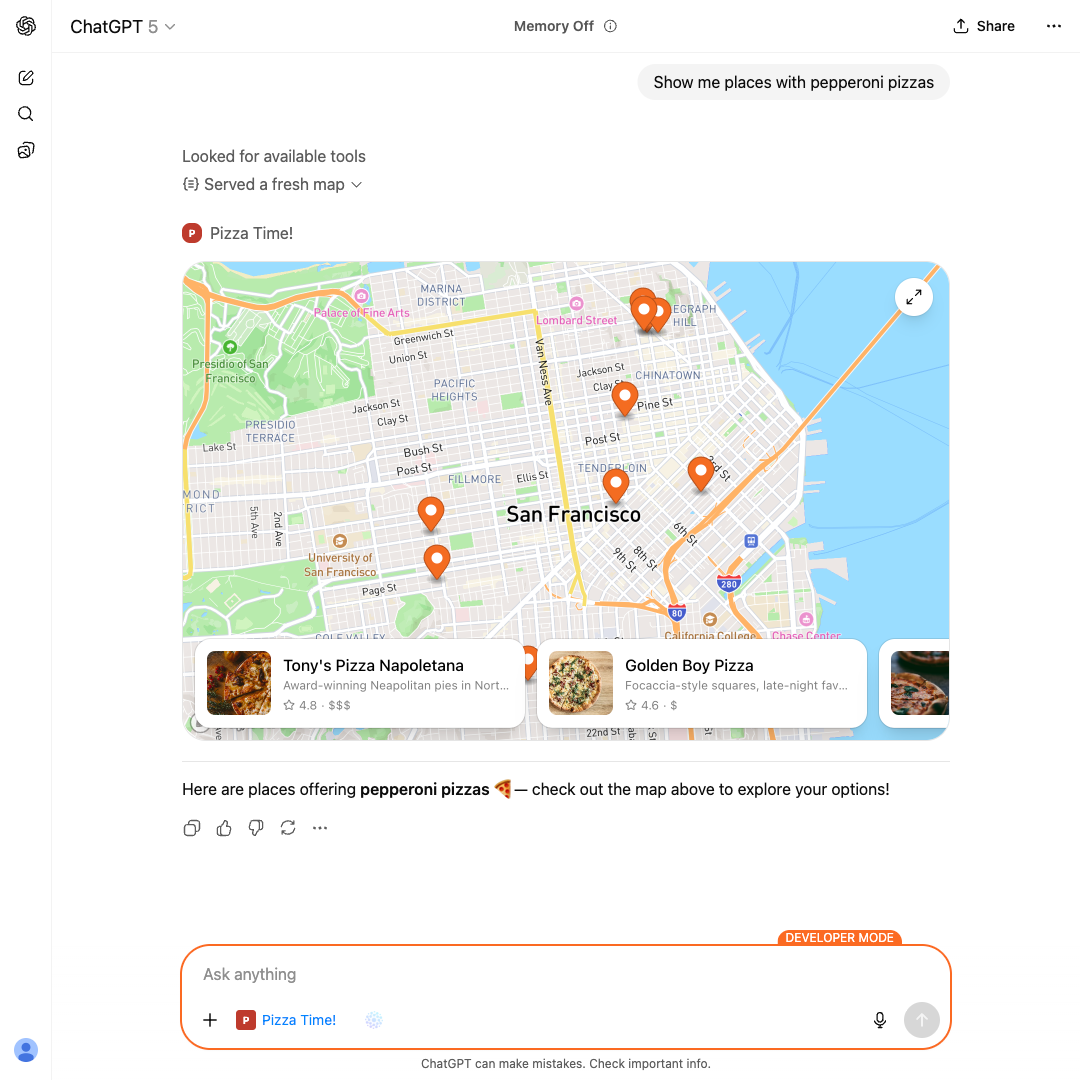The width and height of the screenshot is (1080, 1080).
Task: Open the search chats magnifier icon
Action: 25,114
